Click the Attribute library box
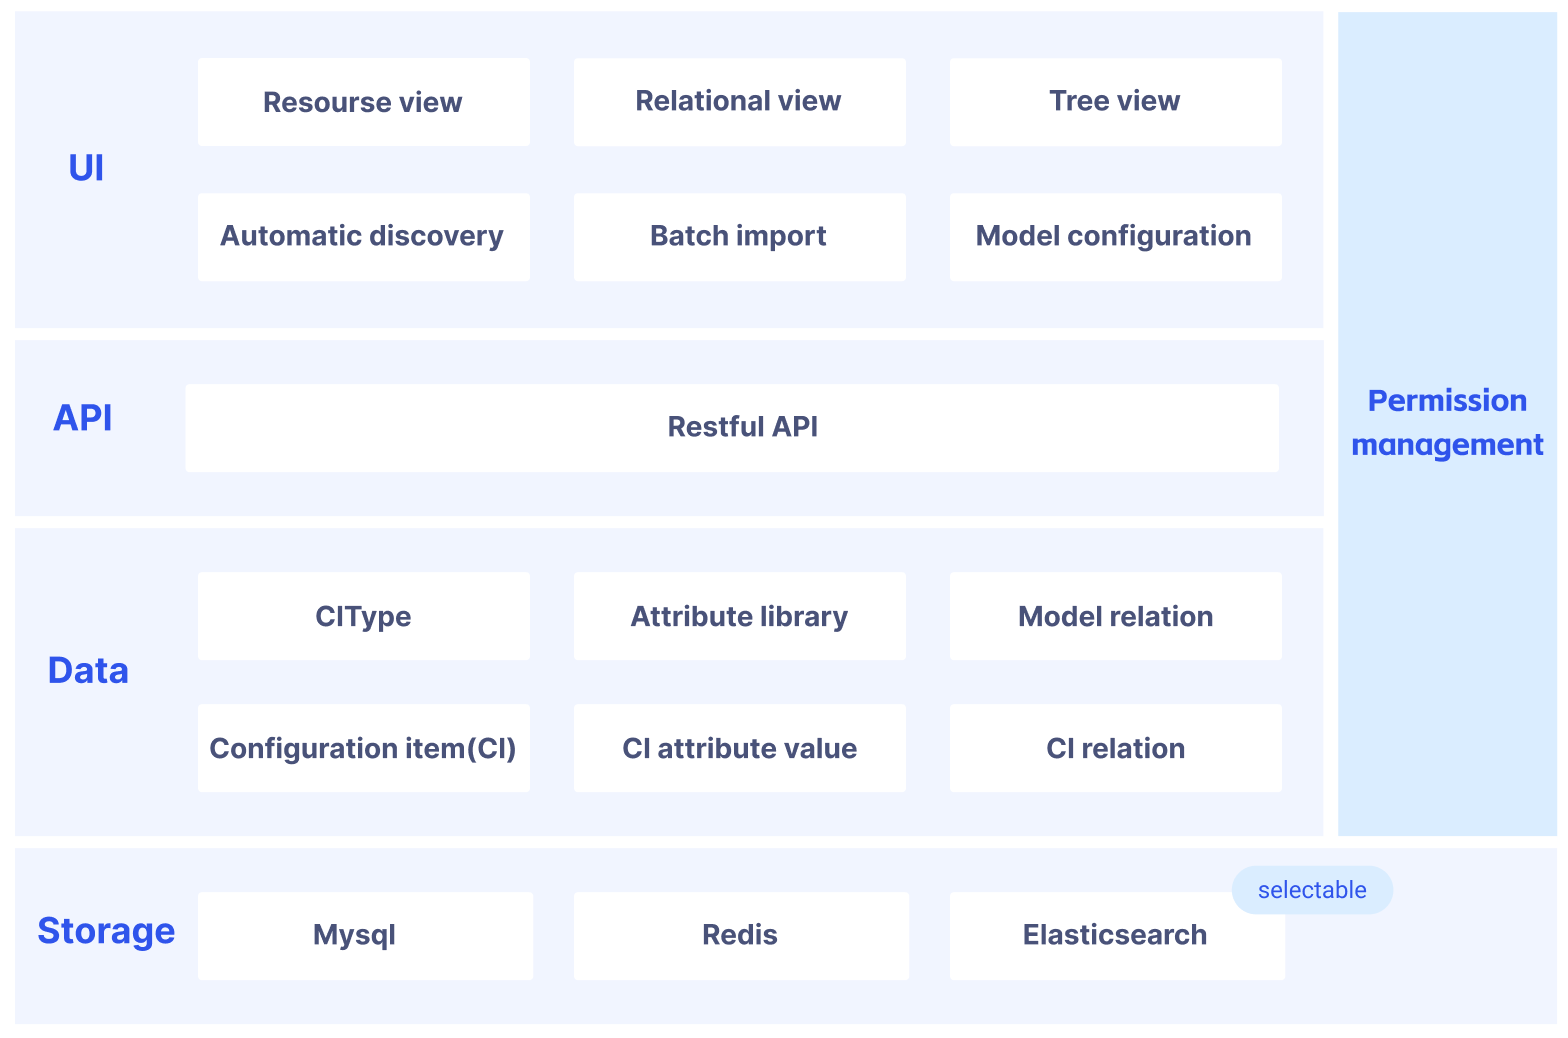Screen dimensions: 1568x1038 (x=739, y=616)
